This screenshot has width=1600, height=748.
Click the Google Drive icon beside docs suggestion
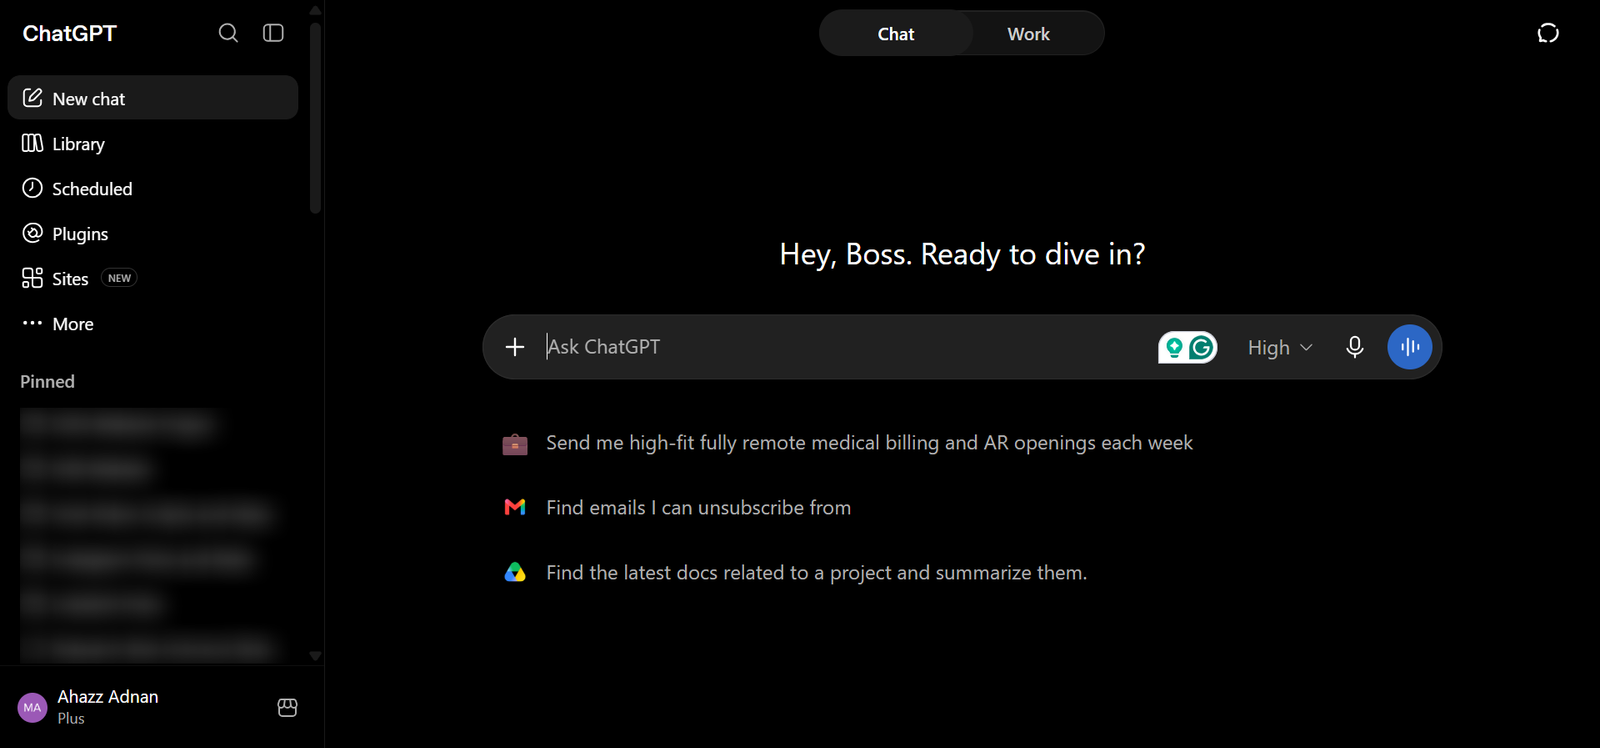515,573
